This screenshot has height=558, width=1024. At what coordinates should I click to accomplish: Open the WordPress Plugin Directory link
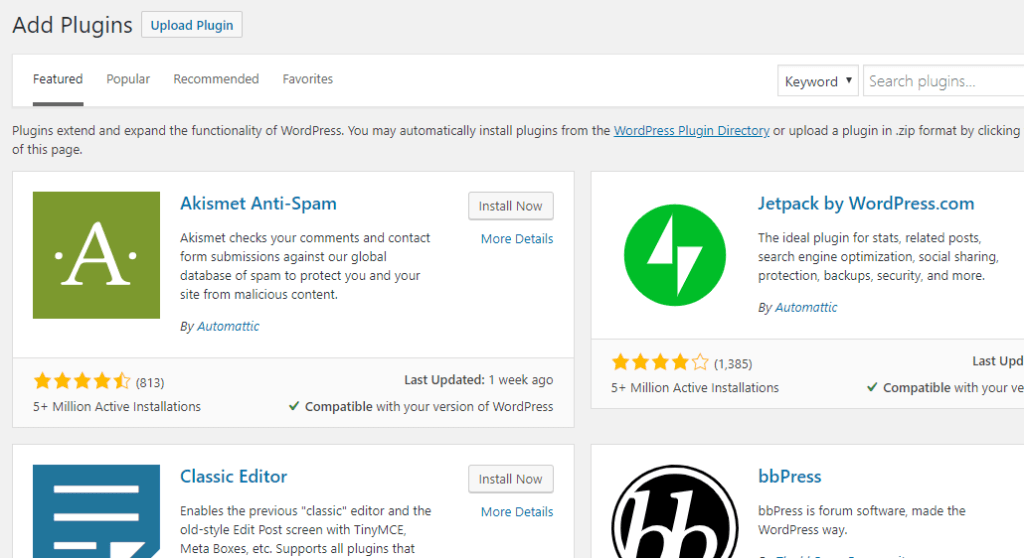(x=691, y=131)
